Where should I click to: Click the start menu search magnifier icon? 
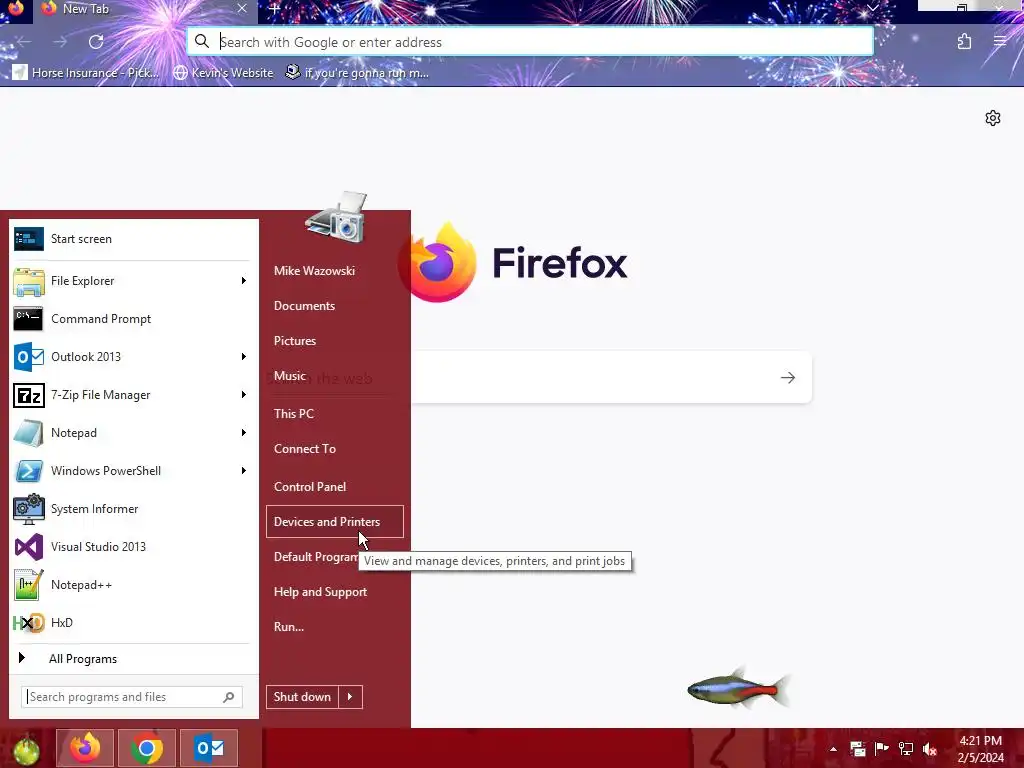(229, 697)
